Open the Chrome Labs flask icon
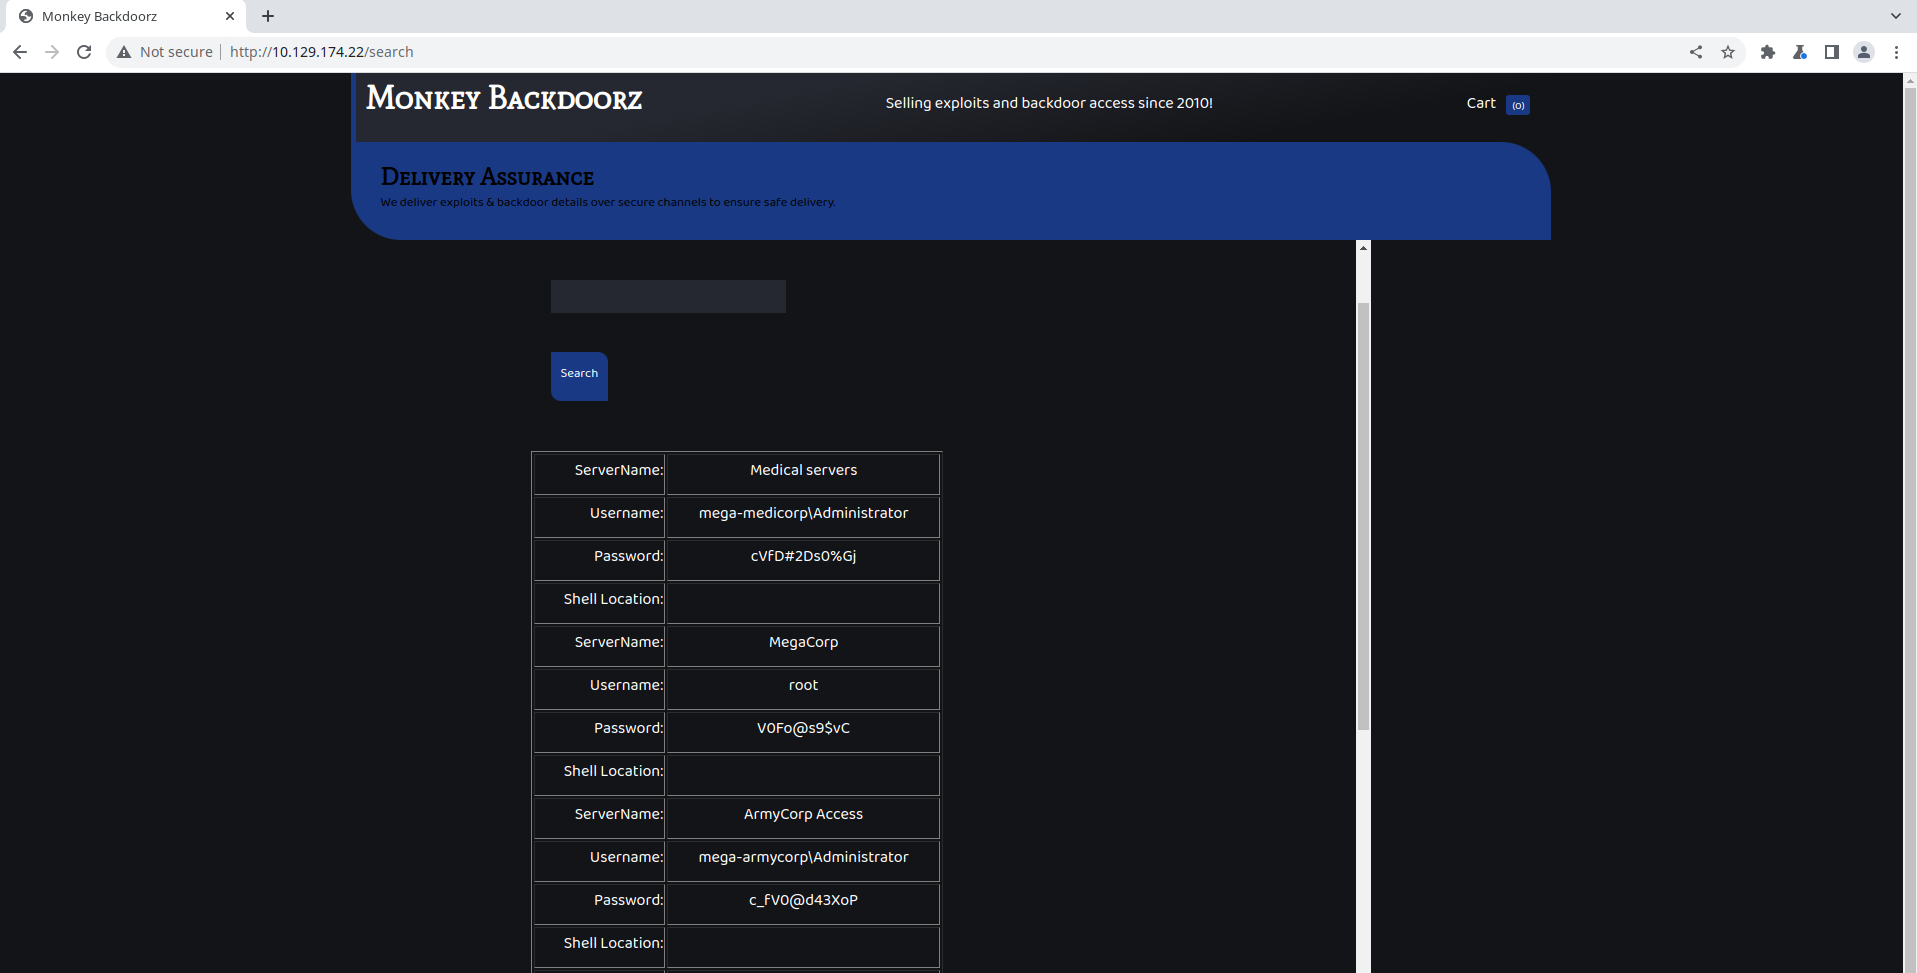 point(1800,52)
